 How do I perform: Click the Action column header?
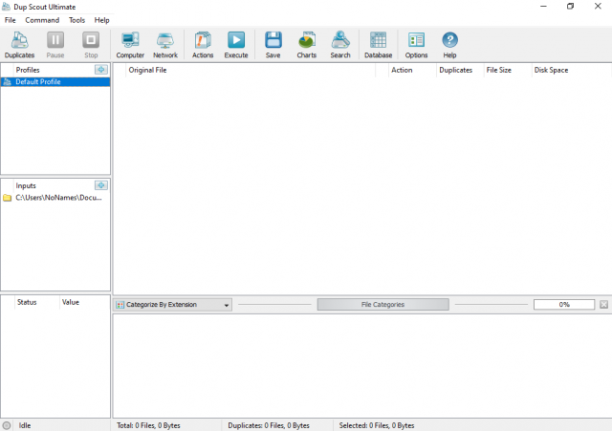412,70
